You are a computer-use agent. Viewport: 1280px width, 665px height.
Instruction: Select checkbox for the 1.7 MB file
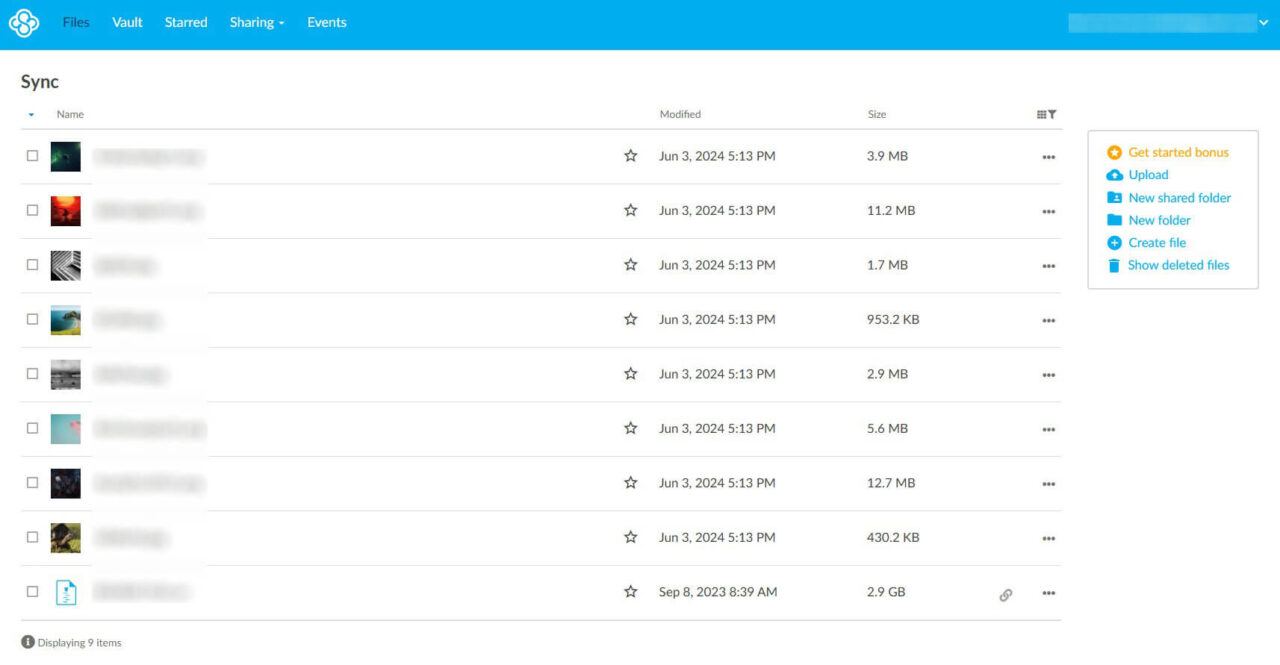[x=32, y=265]
